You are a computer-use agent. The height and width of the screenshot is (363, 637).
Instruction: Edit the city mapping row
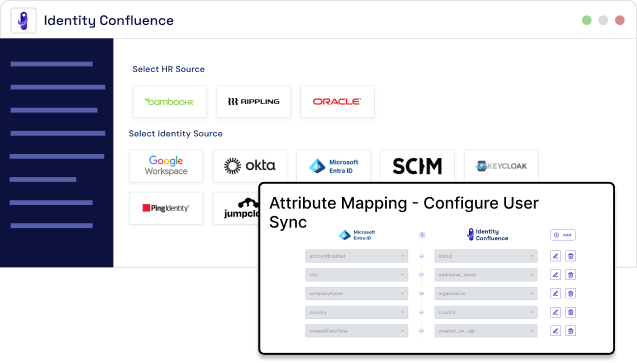click(x=555, y=275)
